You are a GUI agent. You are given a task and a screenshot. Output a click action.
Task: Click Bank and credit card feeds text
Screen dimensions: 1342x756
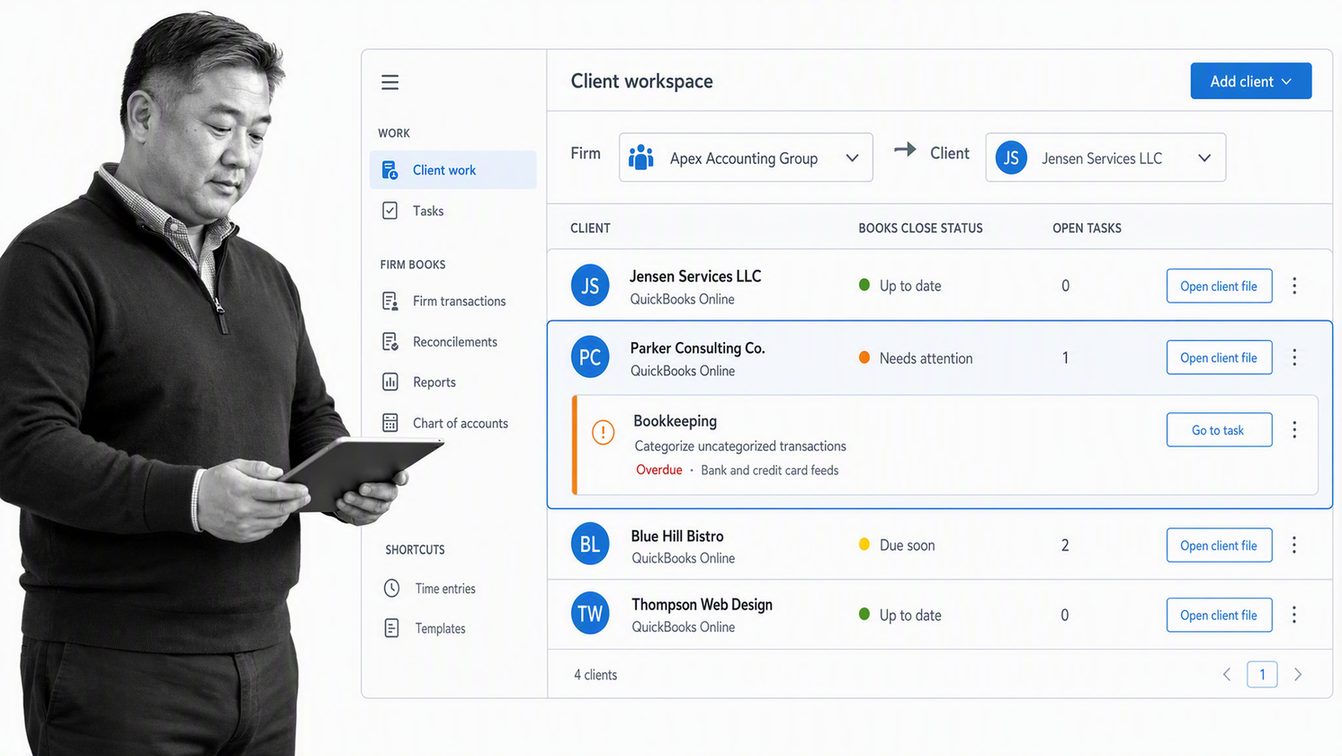click(x=770, y=470)
